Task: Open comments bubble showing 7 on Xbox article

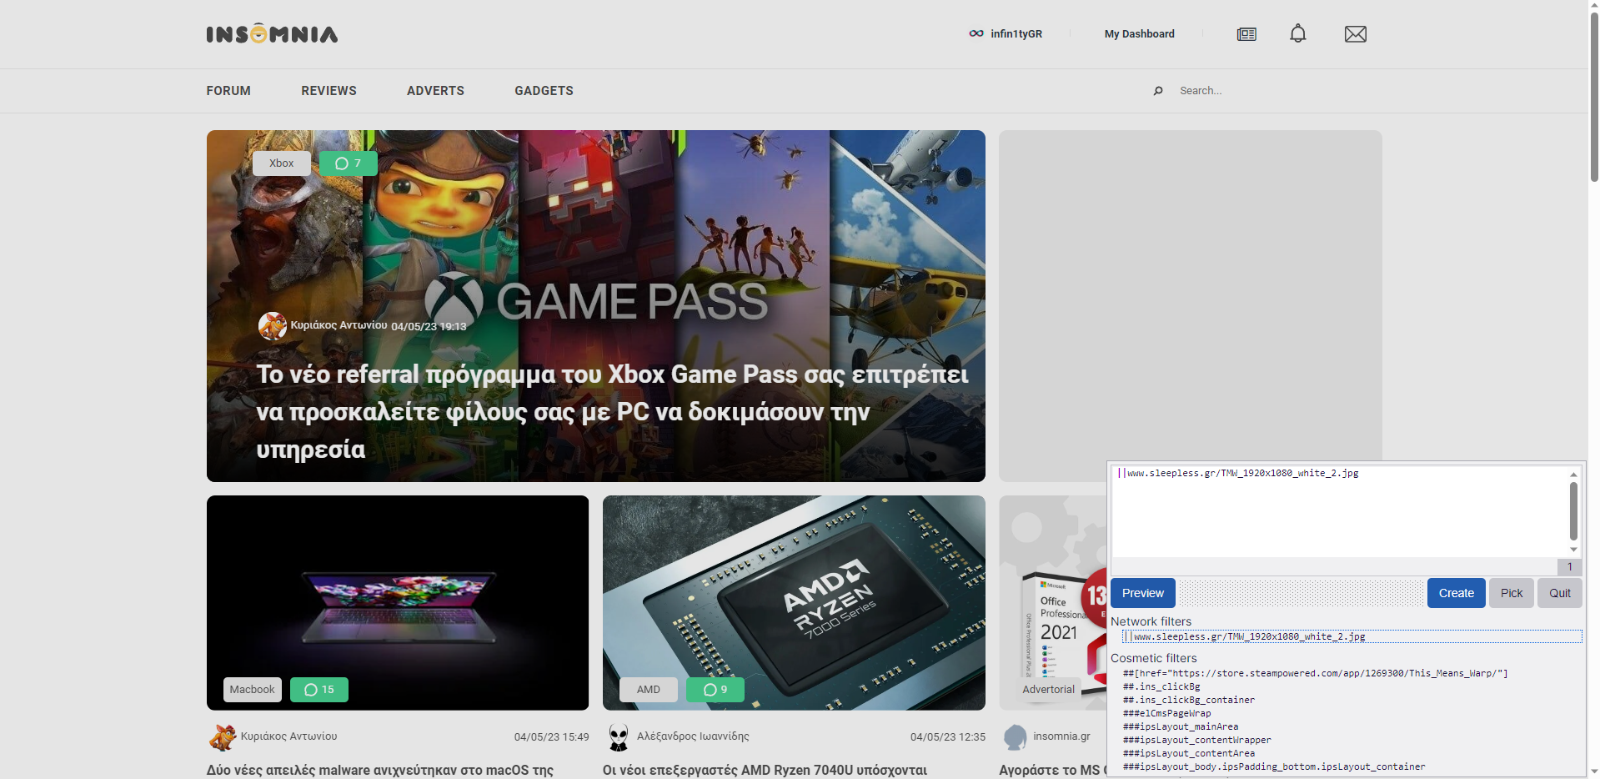Action: pos(348,163)
